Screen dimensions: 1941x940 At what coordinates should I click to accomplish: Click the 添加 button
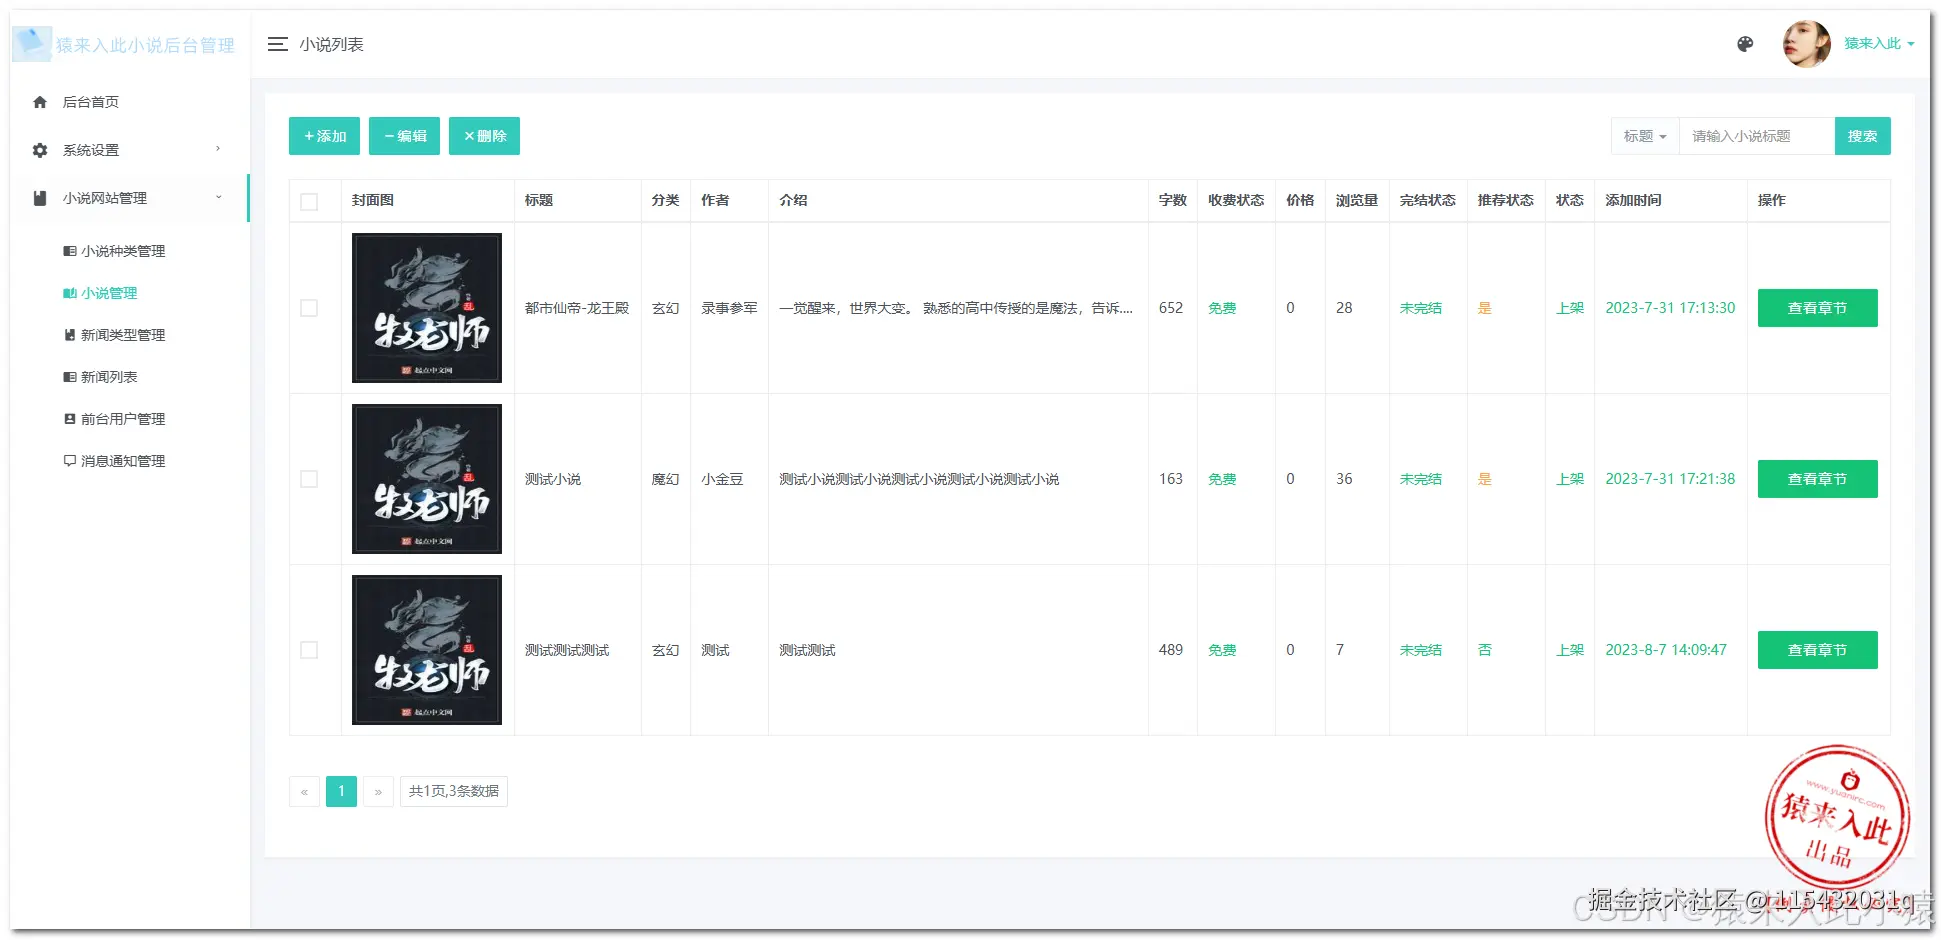pyautogui.click(x=324, y=136)
